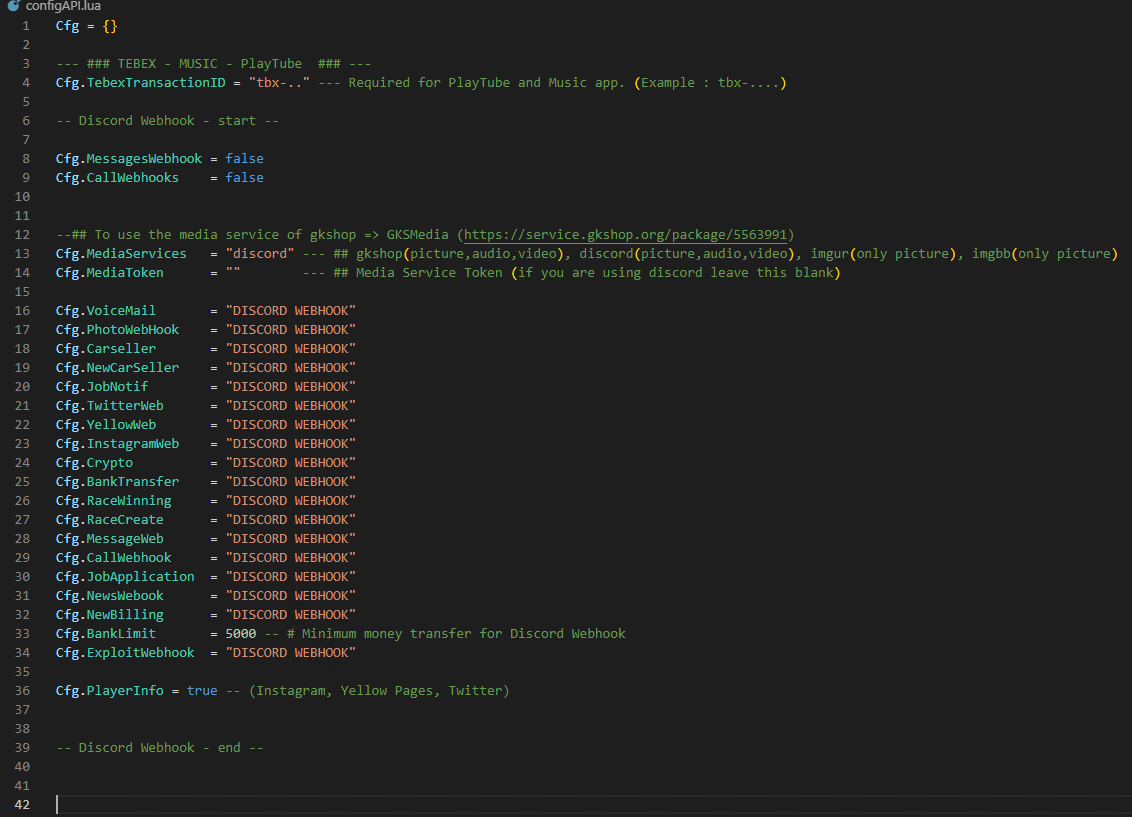Click the Cfg.Crypto variable name
The height and width of the screenshot is (817, 1132).
(94, 462)
